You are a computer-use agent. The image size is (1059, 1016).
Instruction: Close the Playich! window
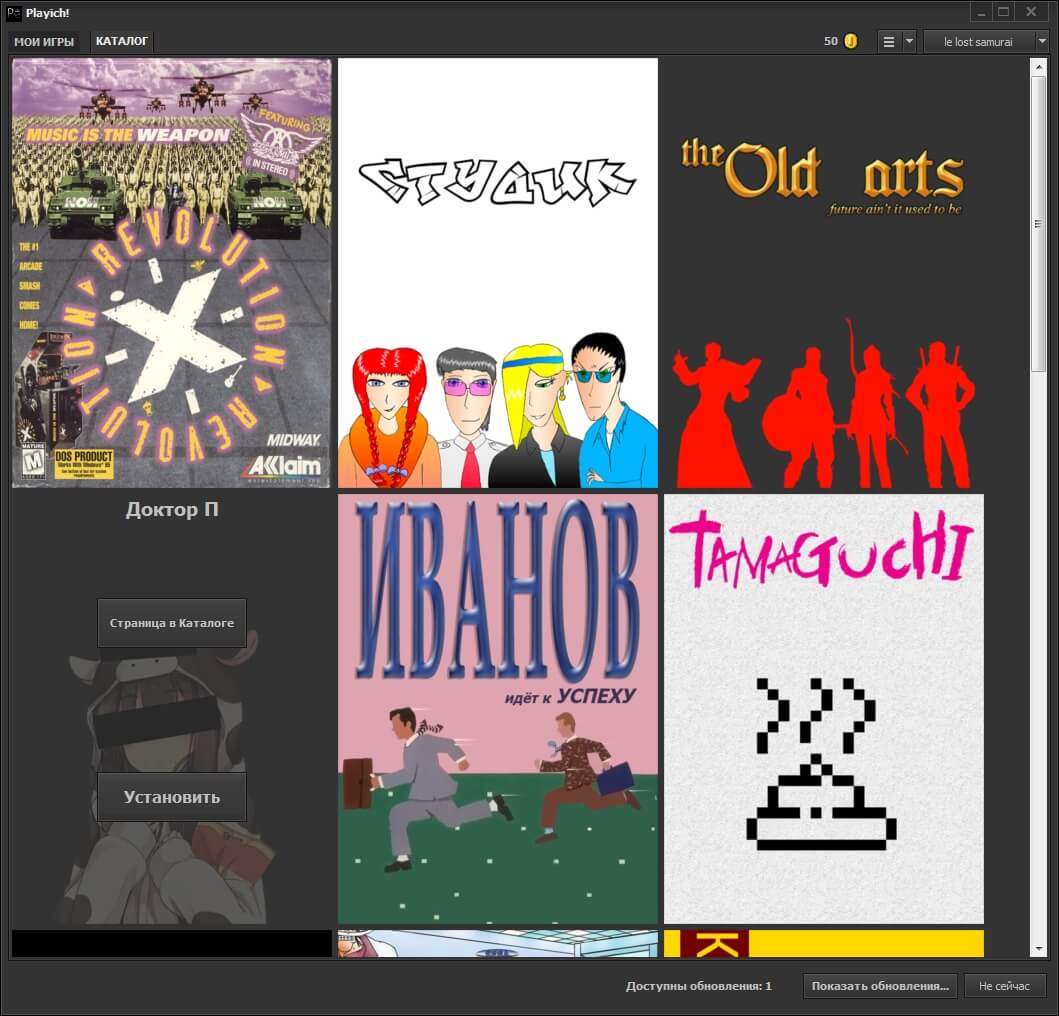pyautogui.click(x=1031, y=12)
